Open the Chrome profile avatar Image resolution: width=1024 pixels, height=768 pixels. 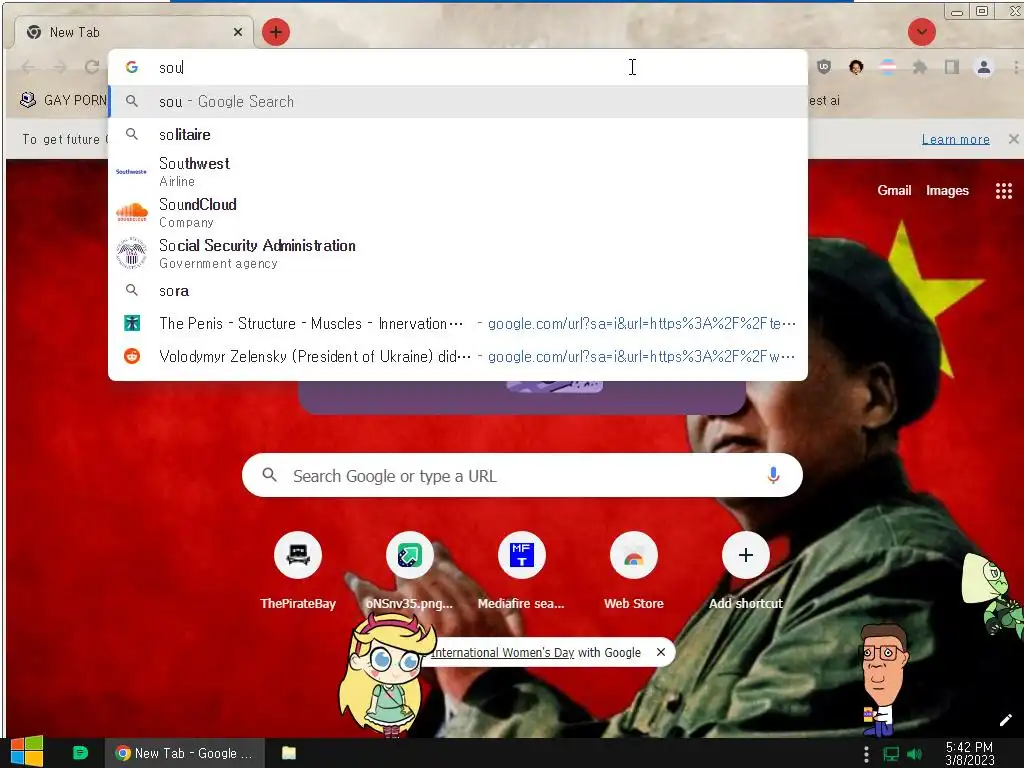(x=984, y=67)
